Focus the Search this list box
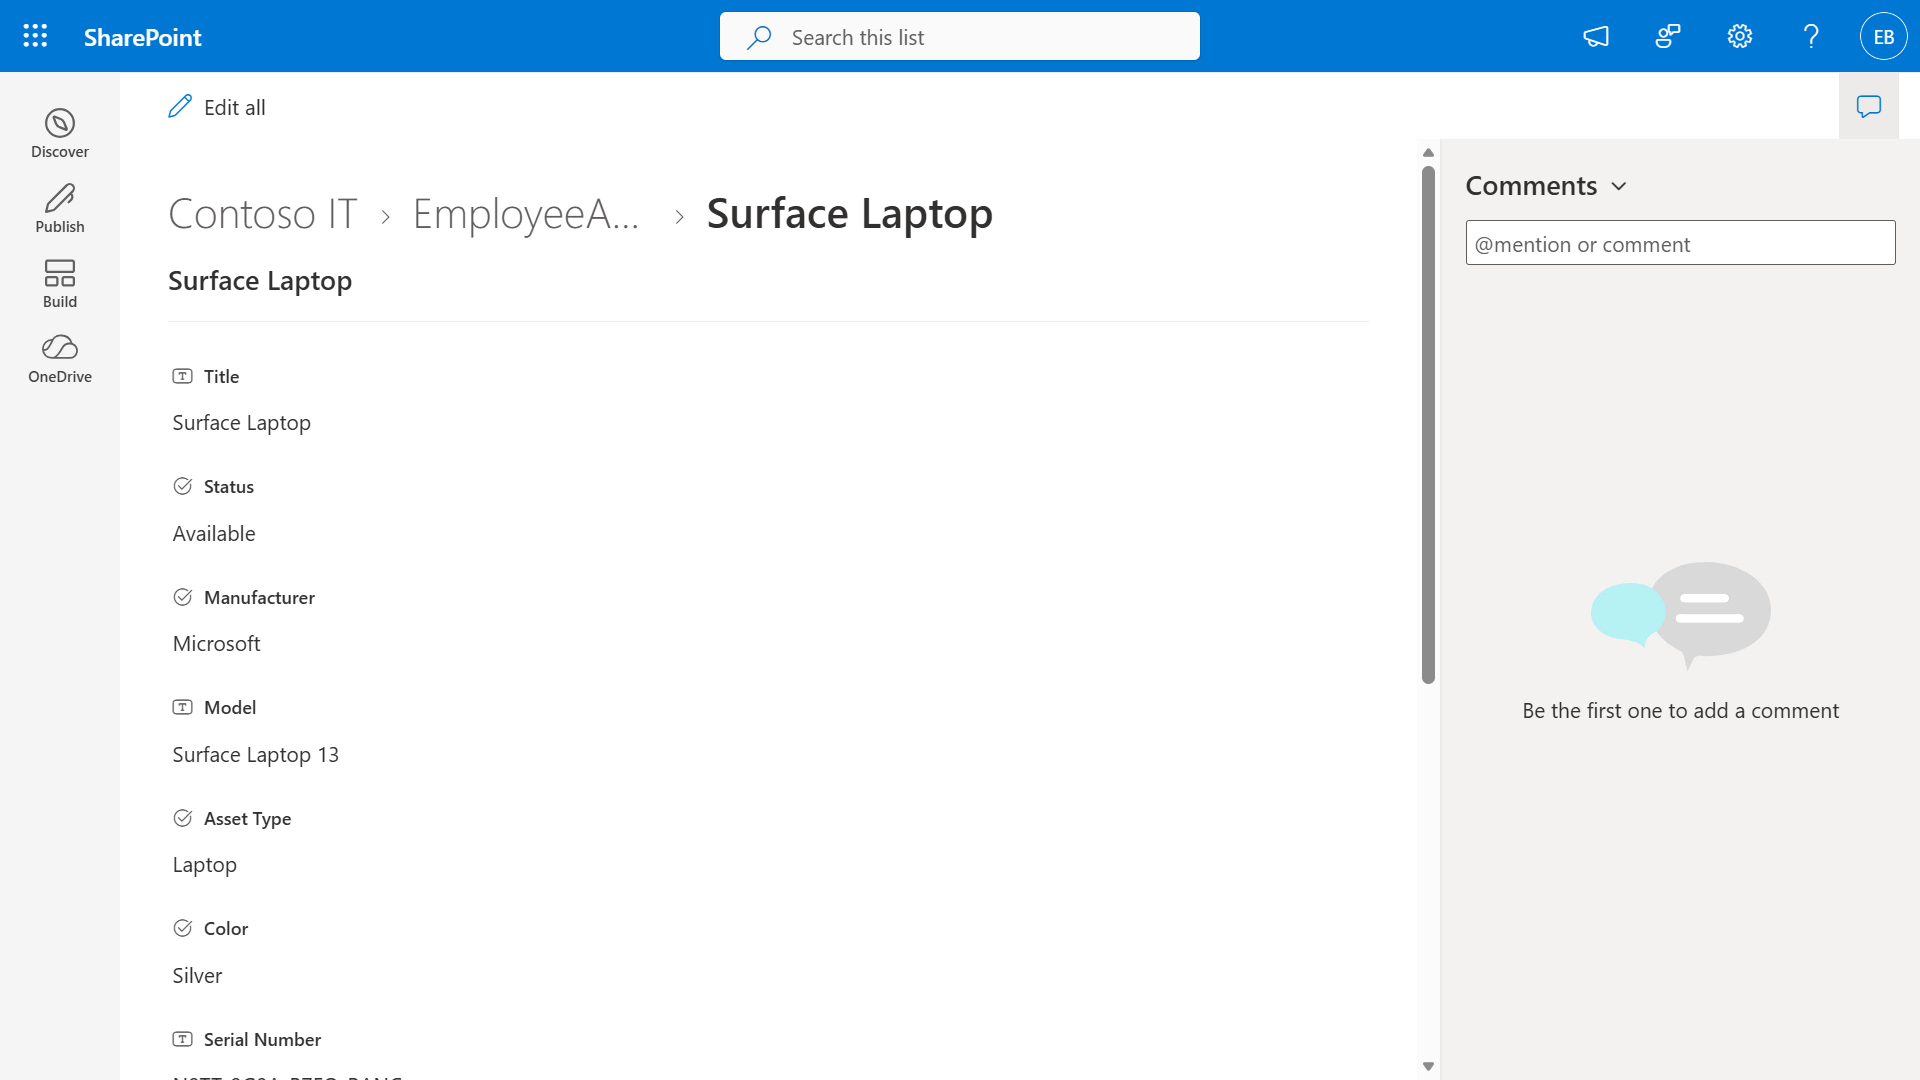This screenshot has width=1920, height=1080. [960, 37]
